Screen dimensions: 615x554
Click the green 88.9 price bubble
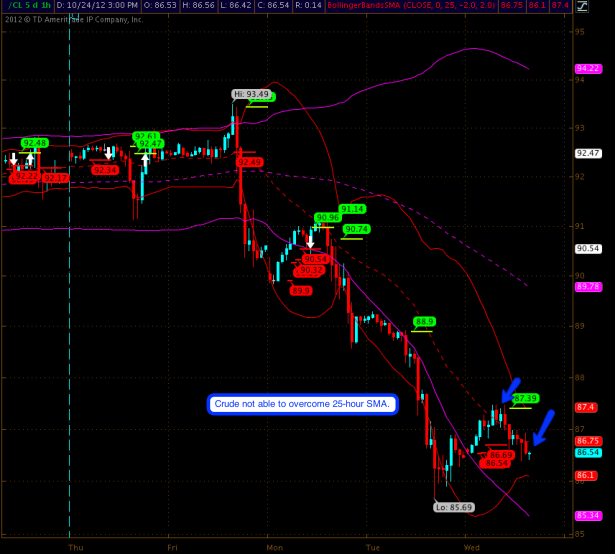(x=424, y=321)
